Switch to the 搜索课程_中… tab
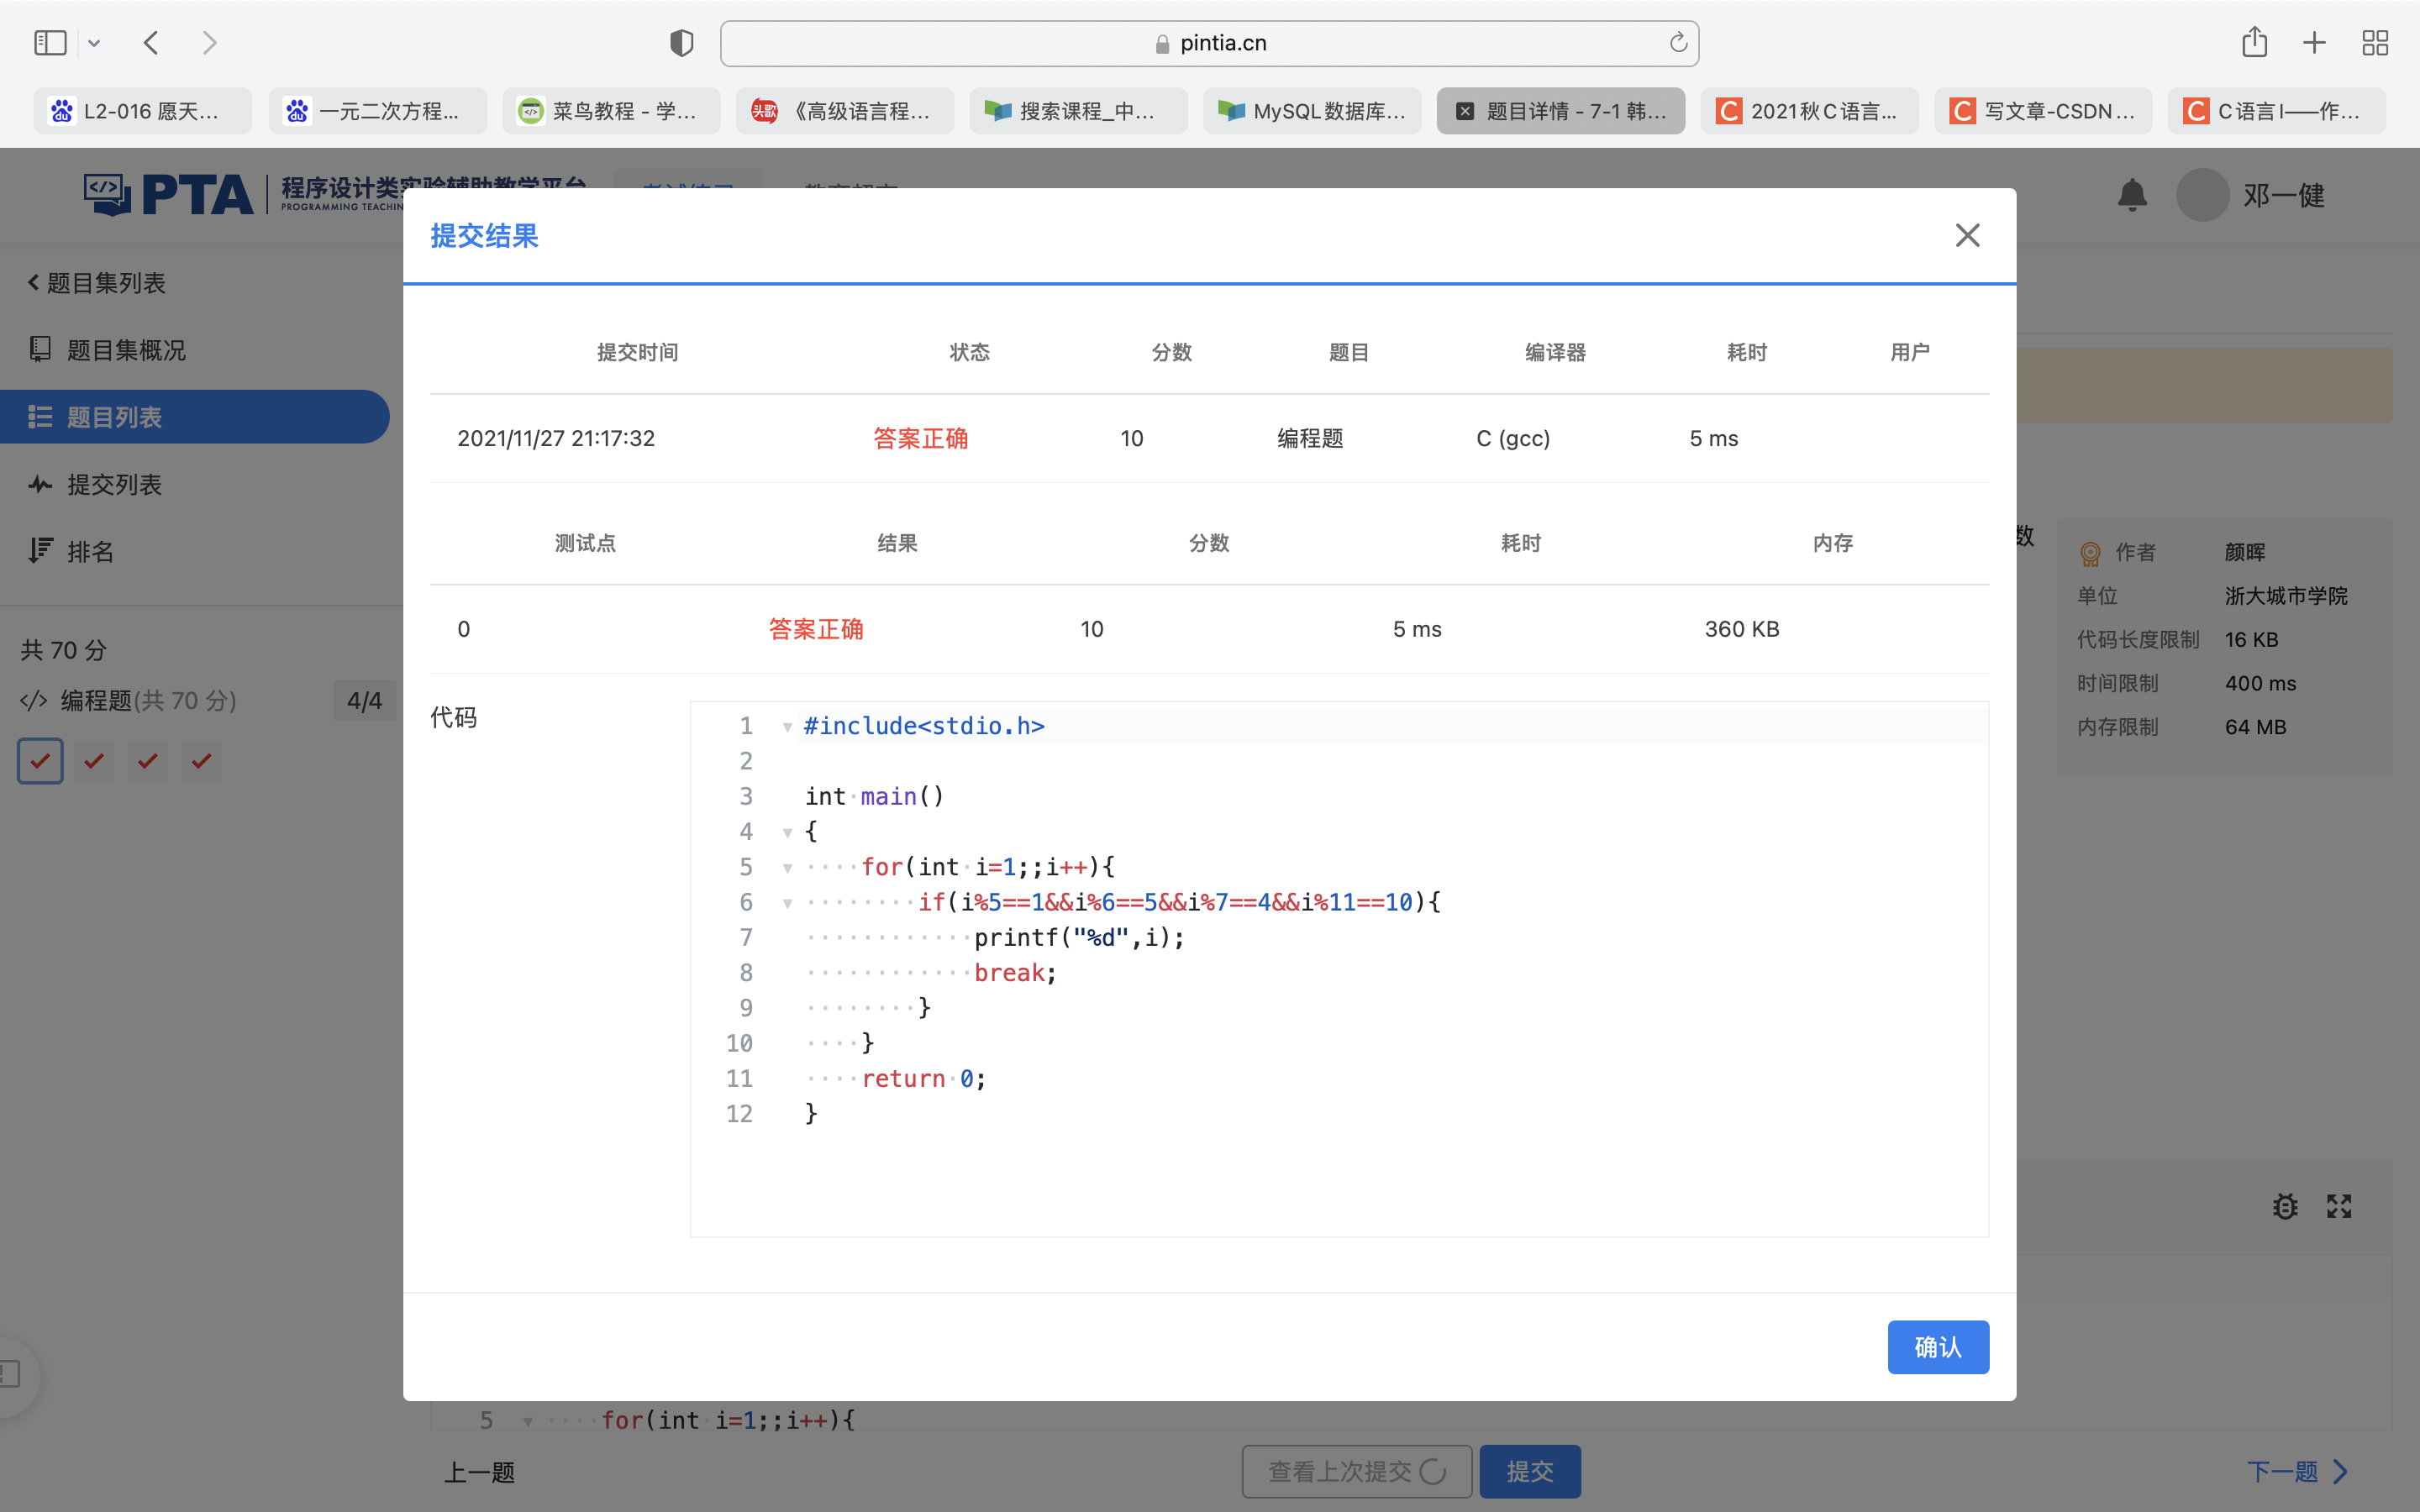This screenshot has height=1512, width=2420. pyautogui.click(x=1079, y=111)
